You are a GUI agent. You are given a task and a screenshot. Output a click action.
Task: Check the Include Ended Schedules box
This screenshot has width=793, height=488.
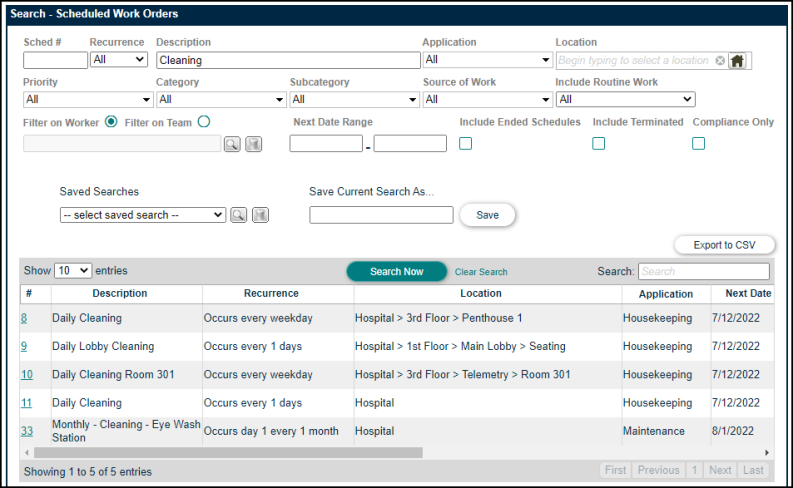[465, 144]
